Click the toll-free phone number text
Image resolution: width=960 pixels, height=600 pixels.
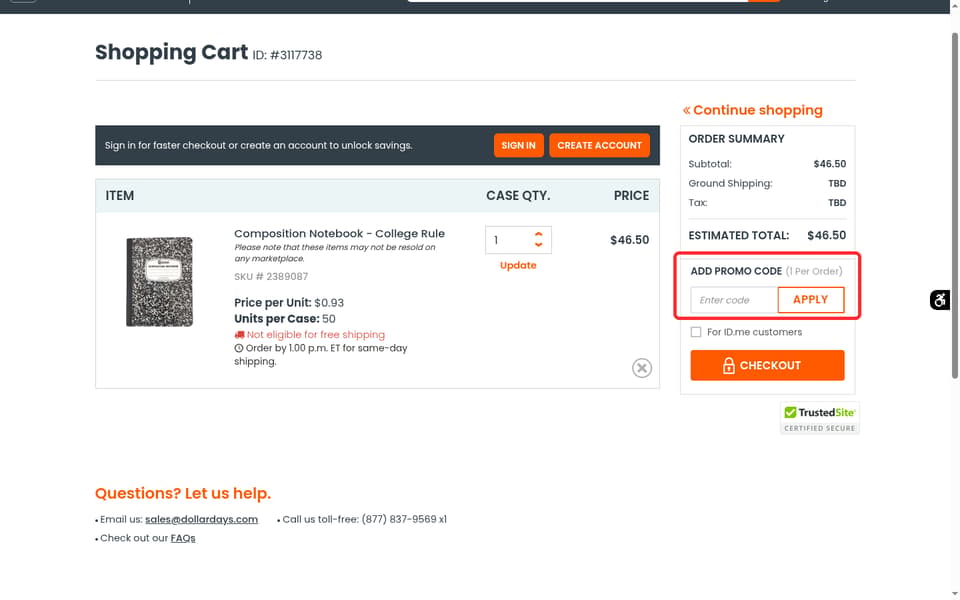404,519
